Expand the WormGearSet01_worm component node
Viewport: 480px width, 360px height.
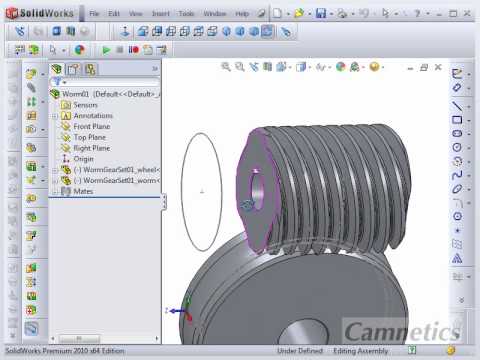[x=55, y=181]
